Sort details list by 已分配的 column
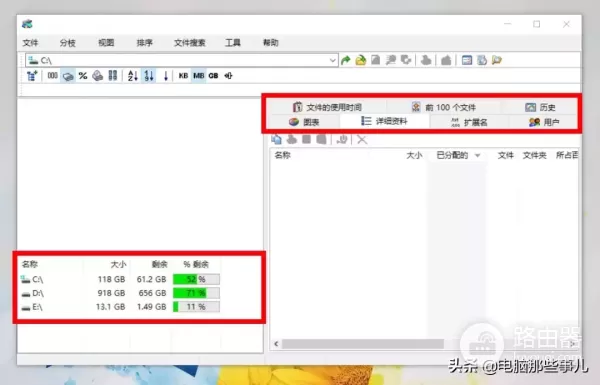Image resolution: width=600 pixels, height=385 pixels. point(458,155)
